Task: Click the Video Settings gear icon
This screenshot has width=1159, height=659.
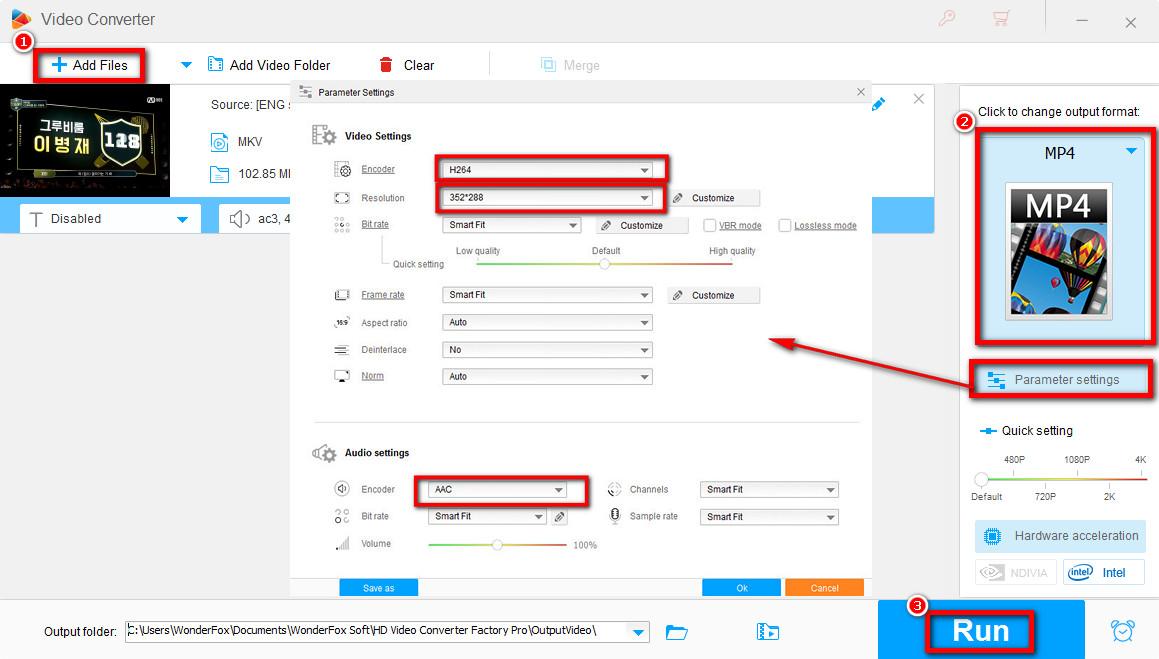Action: coord(324,135)
